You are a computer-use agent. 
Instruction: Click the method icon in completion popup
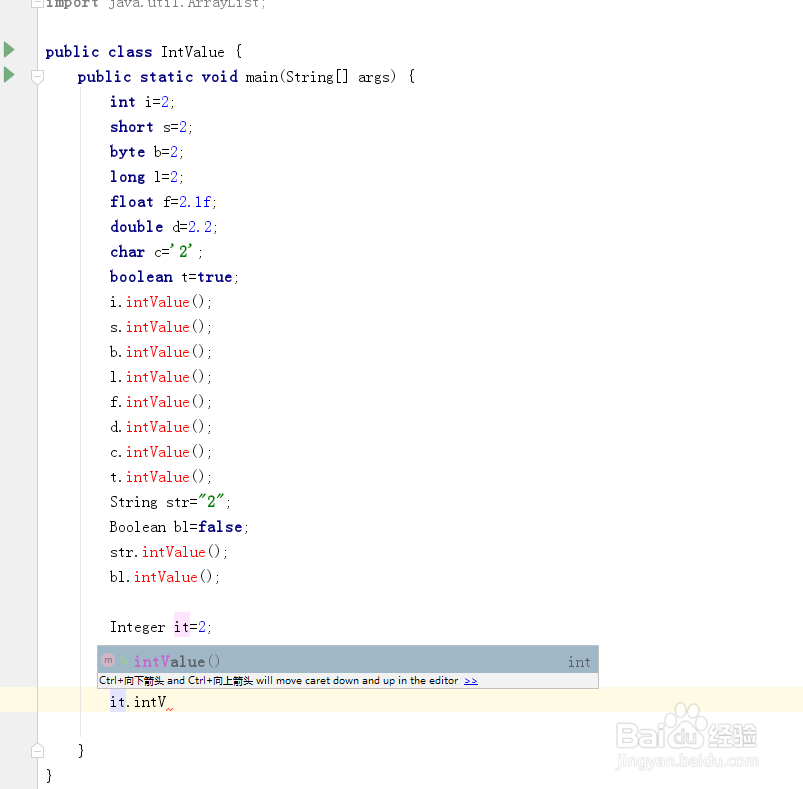tap(108, 660)
